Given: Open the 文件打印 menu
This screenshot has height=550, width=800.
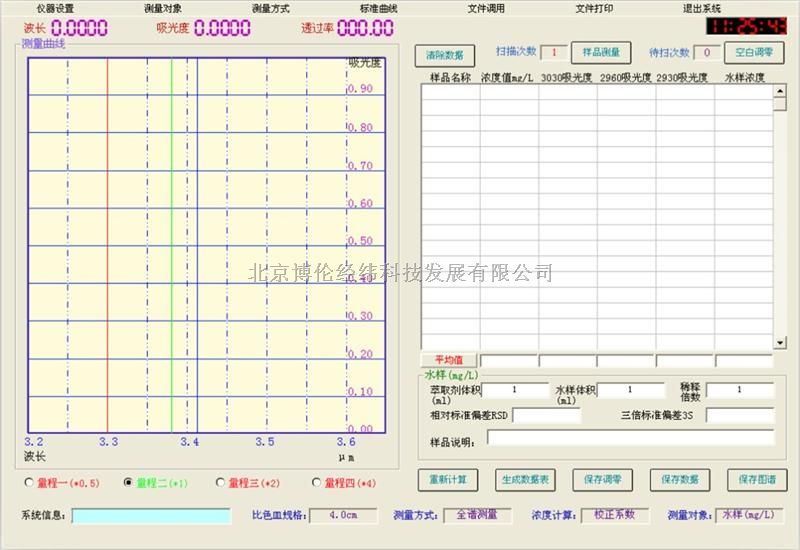Looking at the screenshot, I should coord(594,9).
